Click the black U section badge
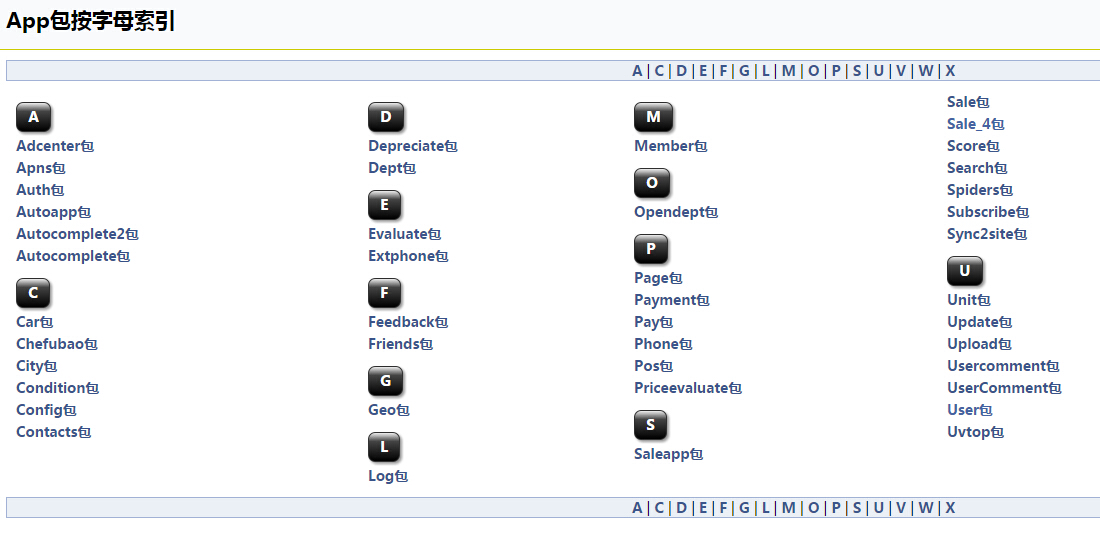 [965, 271]
